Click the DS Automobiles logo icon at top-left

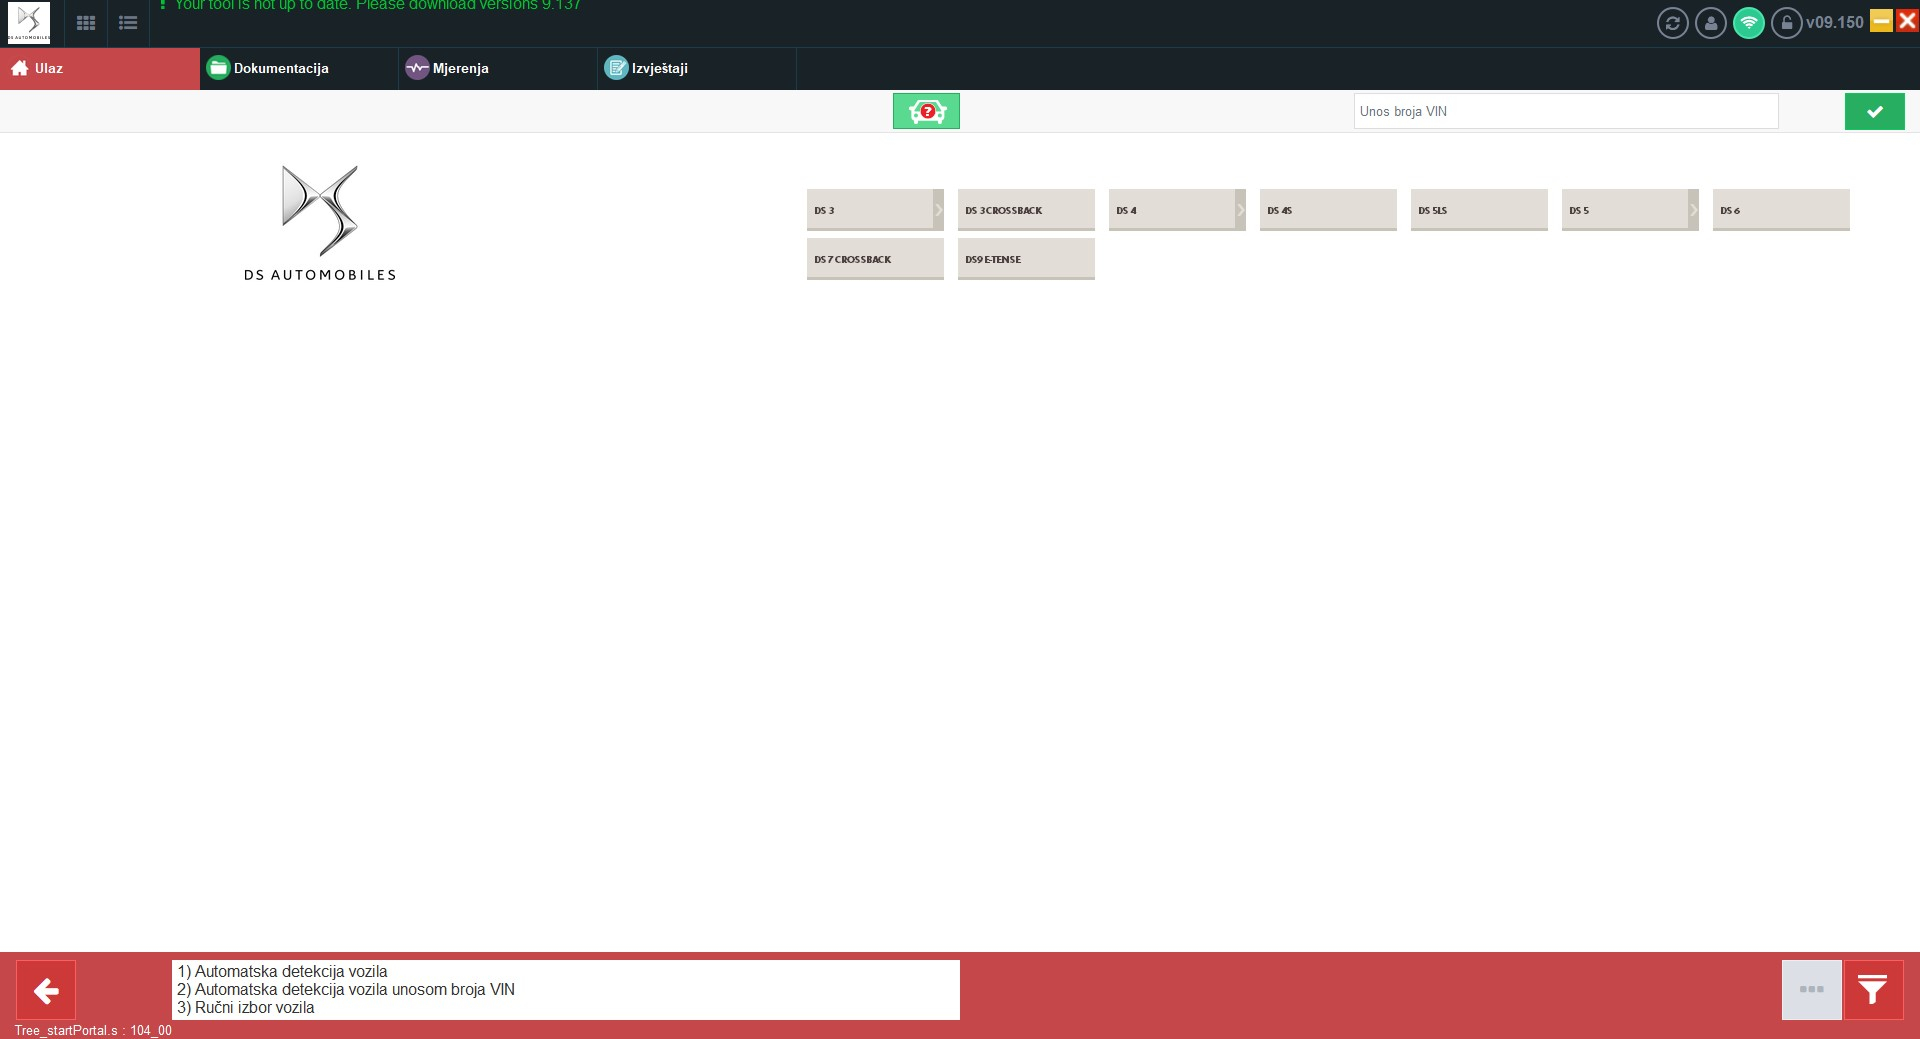[x=29, y=23]
